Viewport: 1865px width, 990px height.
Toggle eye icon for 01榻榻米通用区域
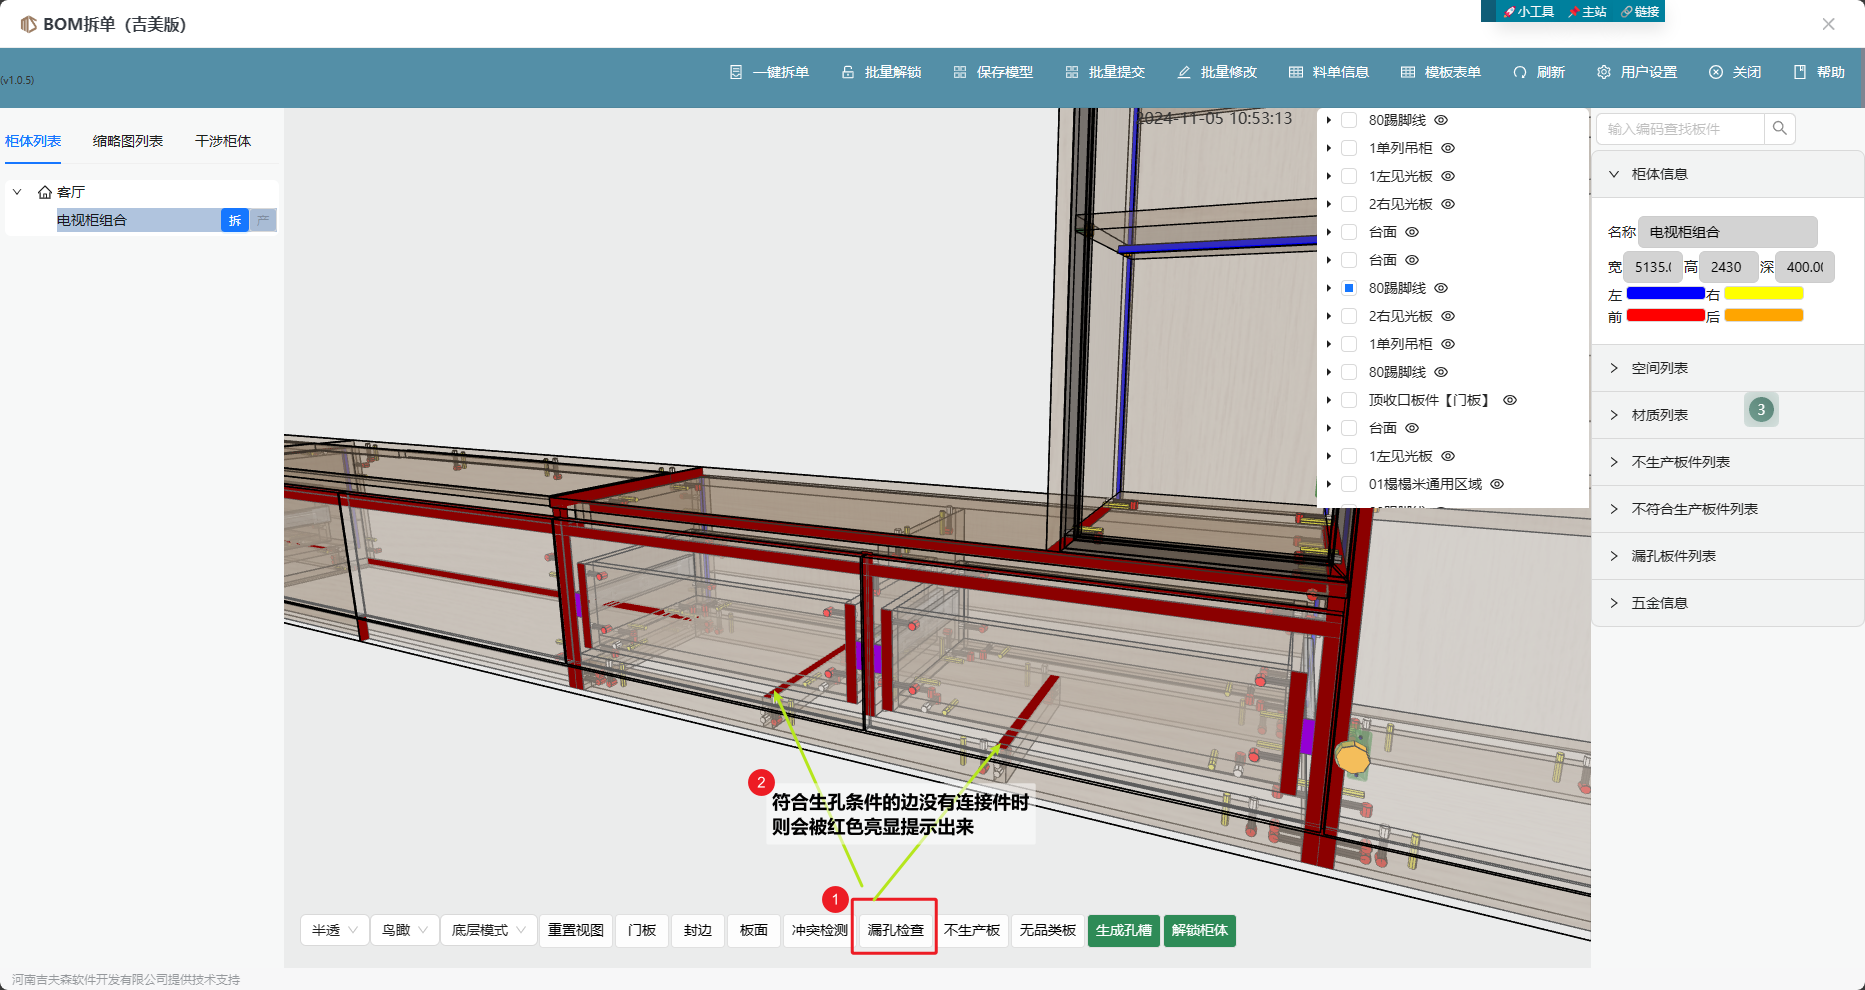click(1497, 484)
